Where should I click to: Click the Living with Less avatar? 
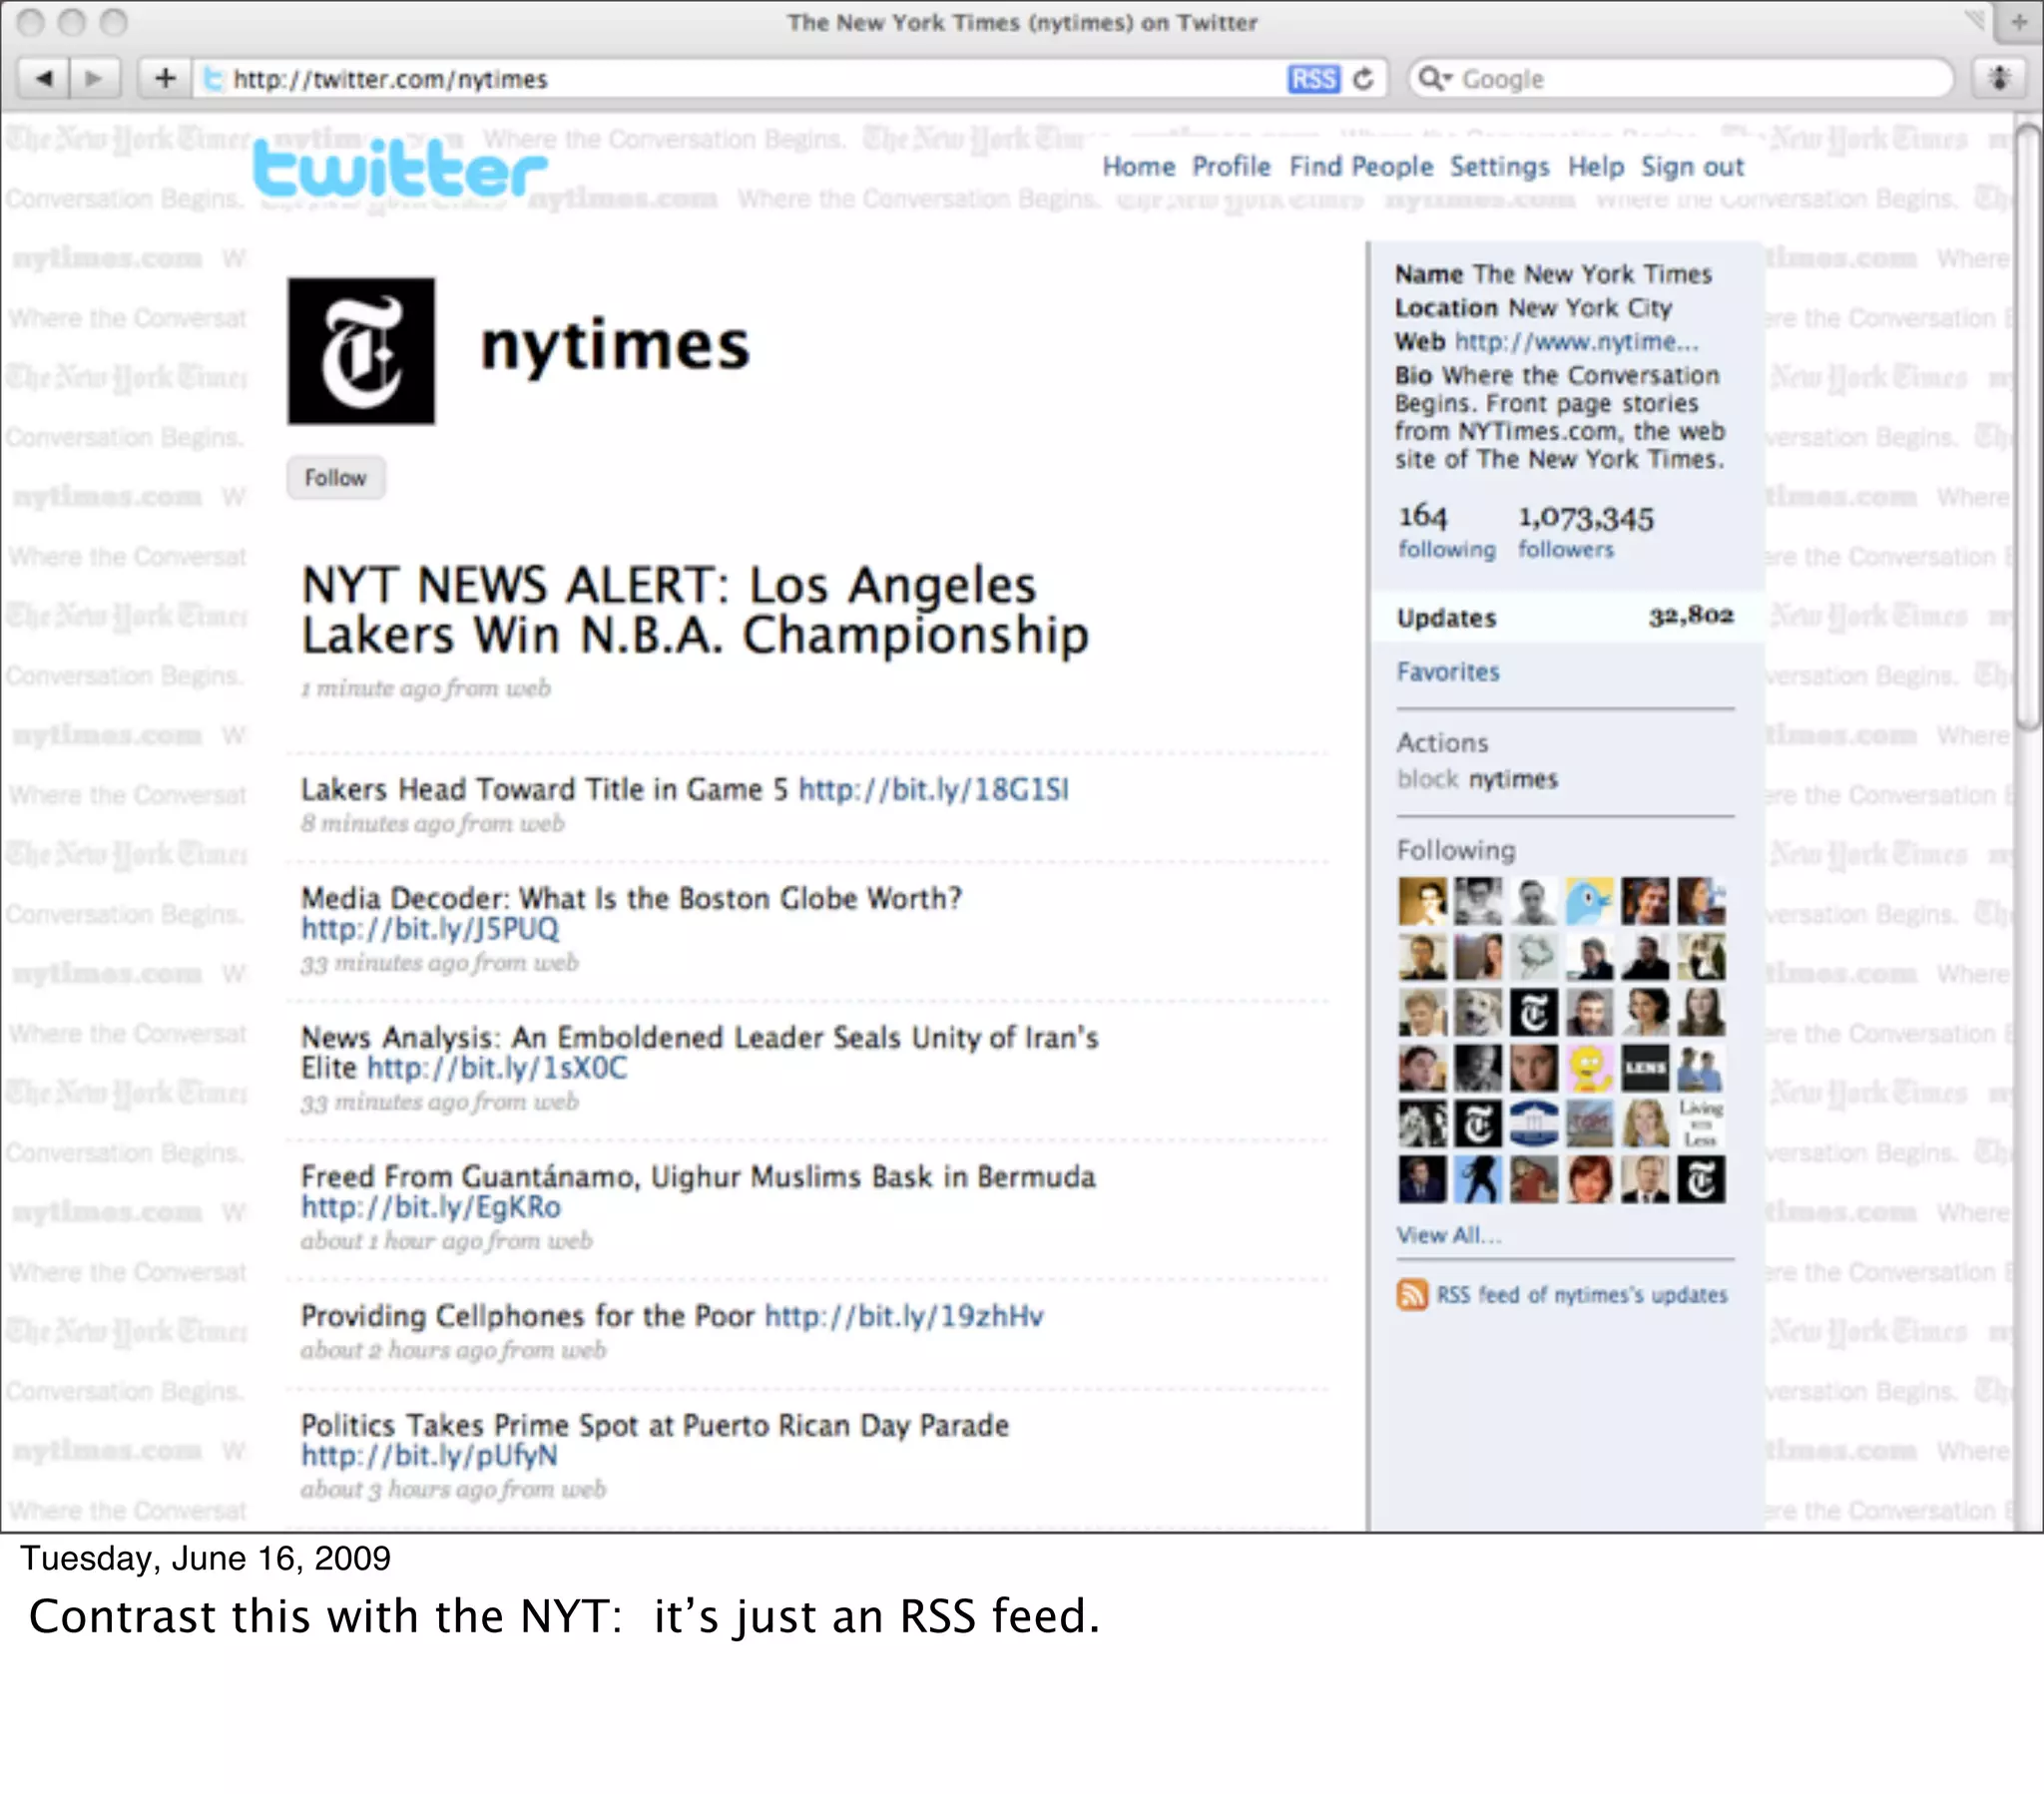pyautogui.click(x=1701, y=1124)
